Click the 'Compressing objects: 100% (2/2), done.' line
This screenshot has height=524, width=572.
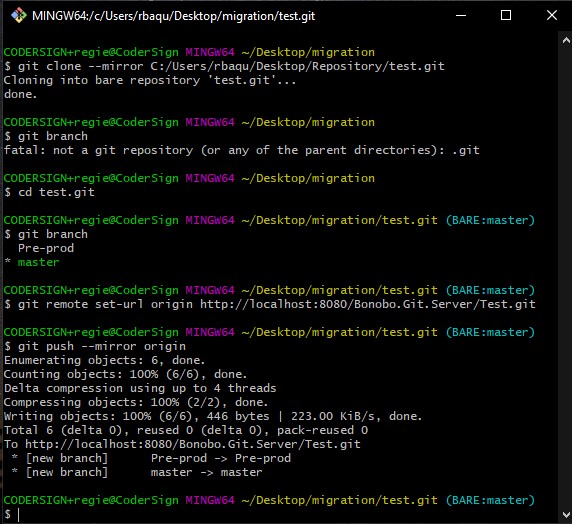(x=136, y=402)
